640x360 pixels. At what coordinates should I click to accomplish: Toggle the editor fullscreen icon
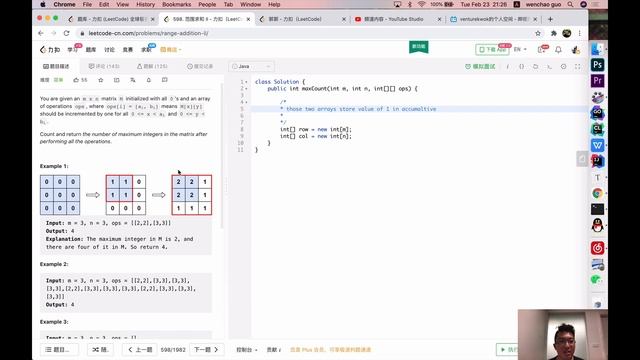coord(577,66)
